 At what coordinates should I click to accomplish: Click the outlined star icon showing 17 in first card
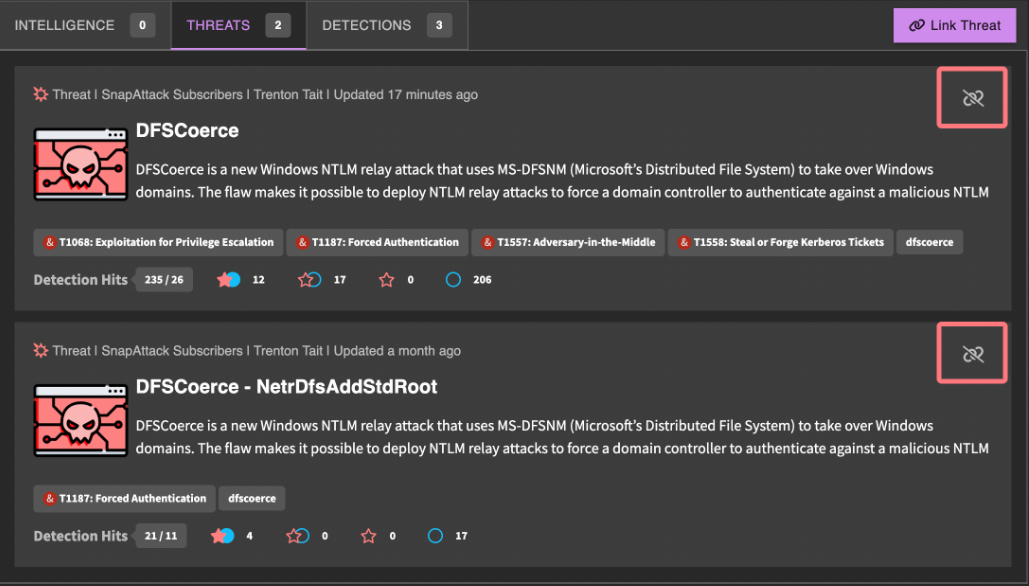[x=308, y=280]
